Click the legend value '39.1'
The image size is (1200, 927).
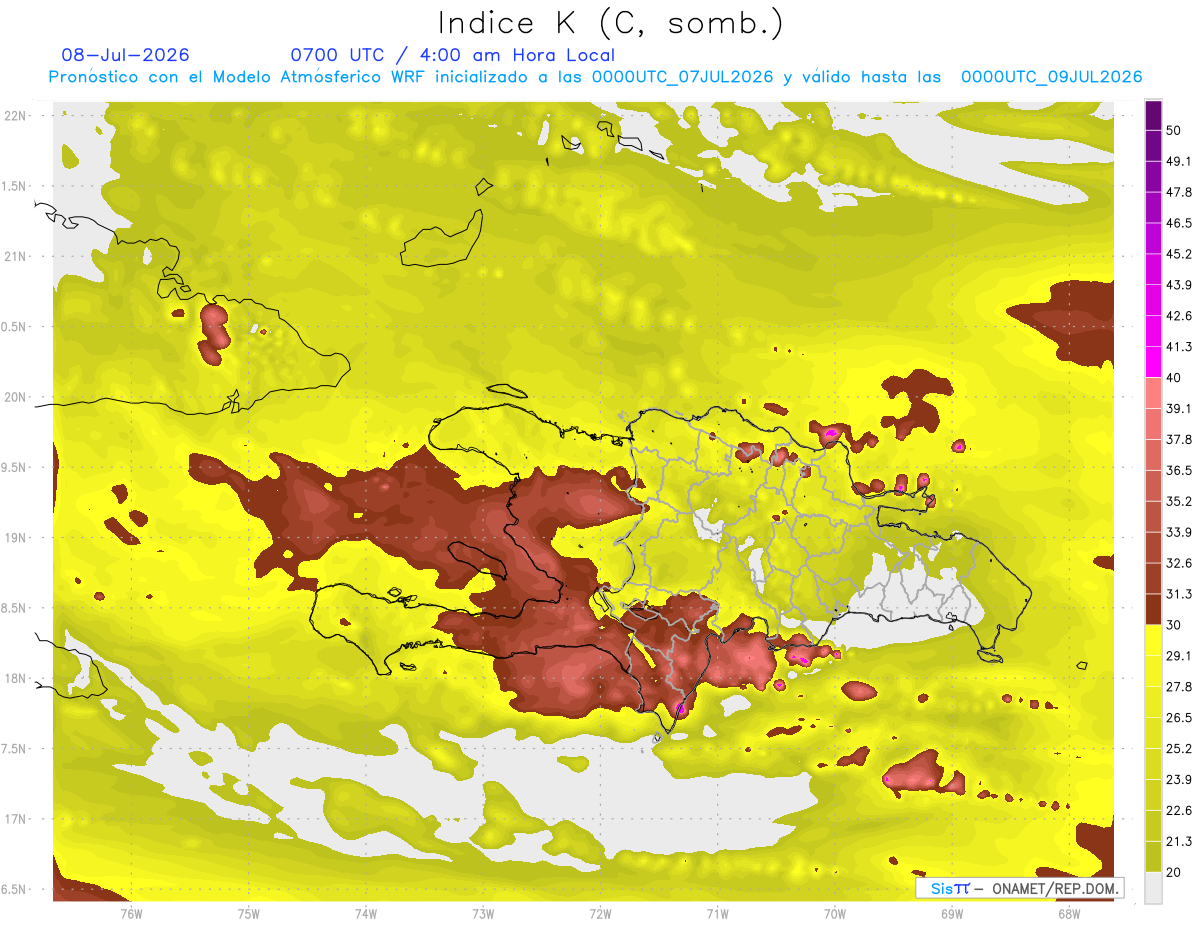(x=1179, y=408)
